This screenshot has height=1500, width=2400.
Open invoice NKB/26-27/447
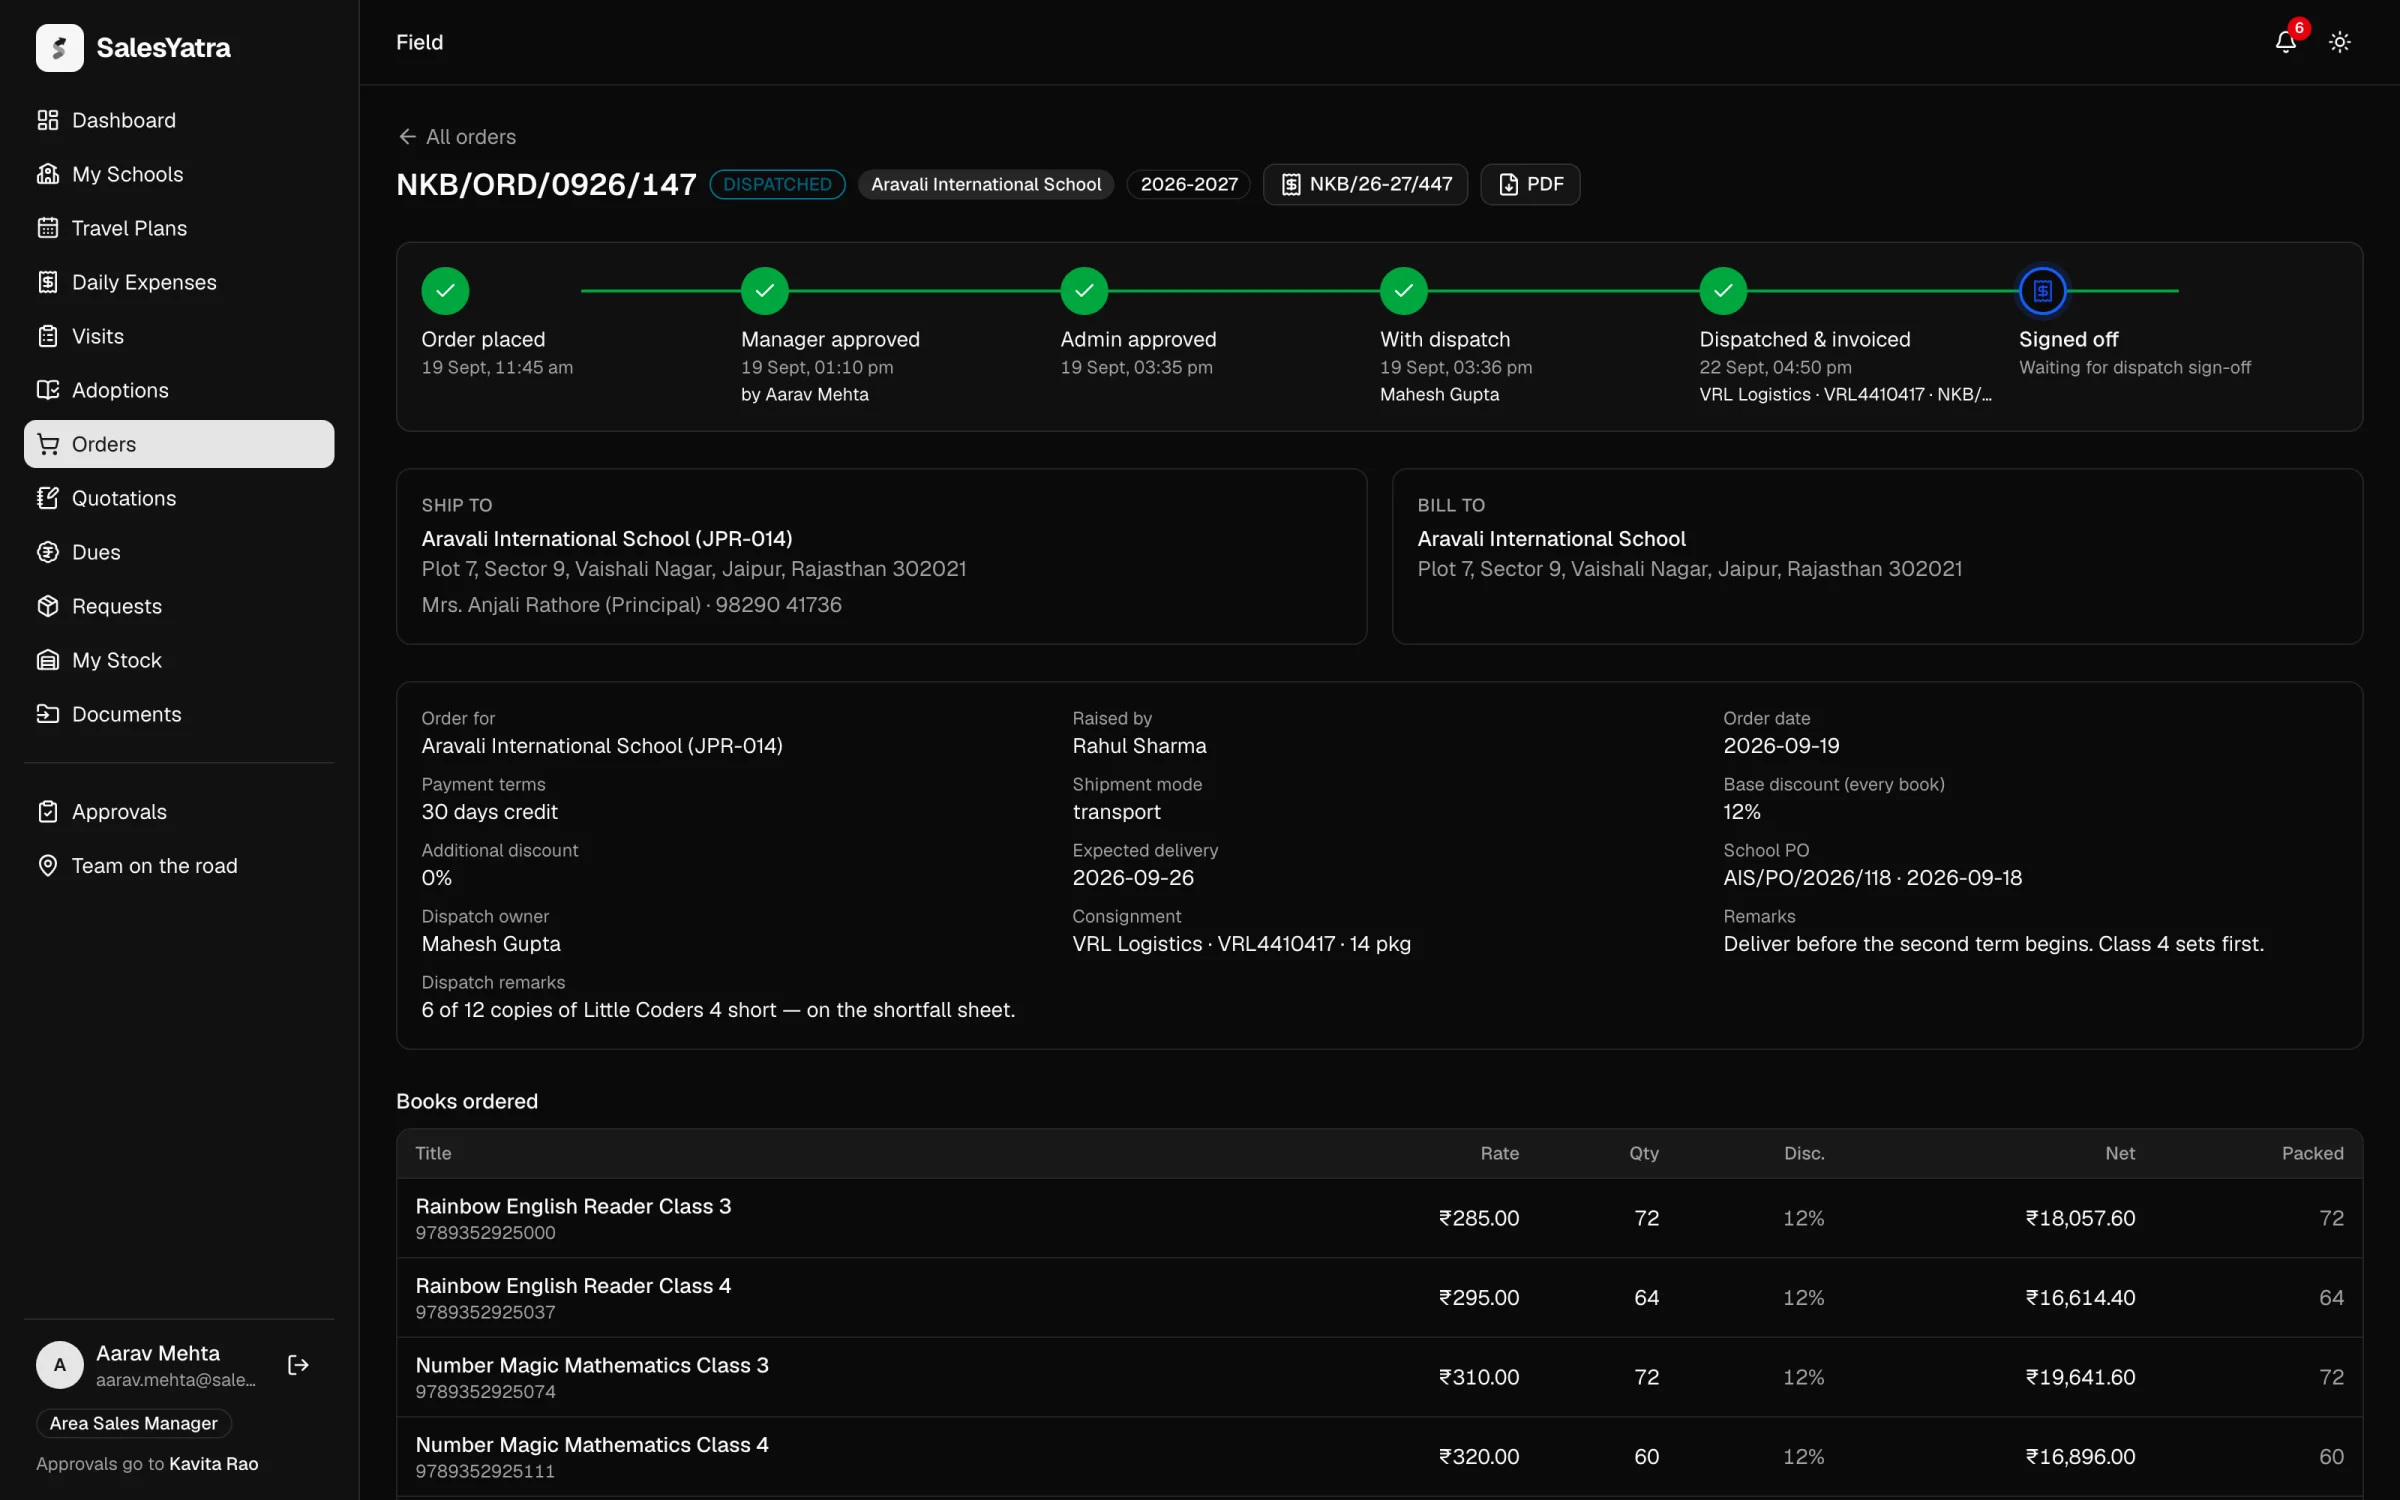click(1365, 184)
